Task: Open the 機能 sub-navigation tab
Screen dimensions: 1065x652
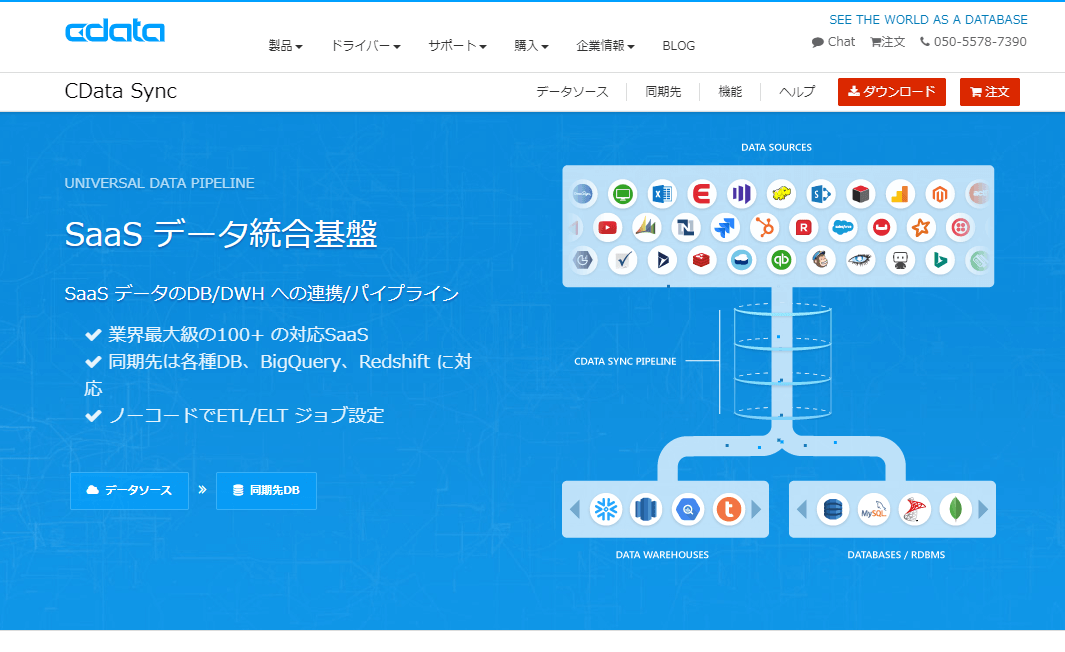Action: pyautogui.click(x=730, y=92)
